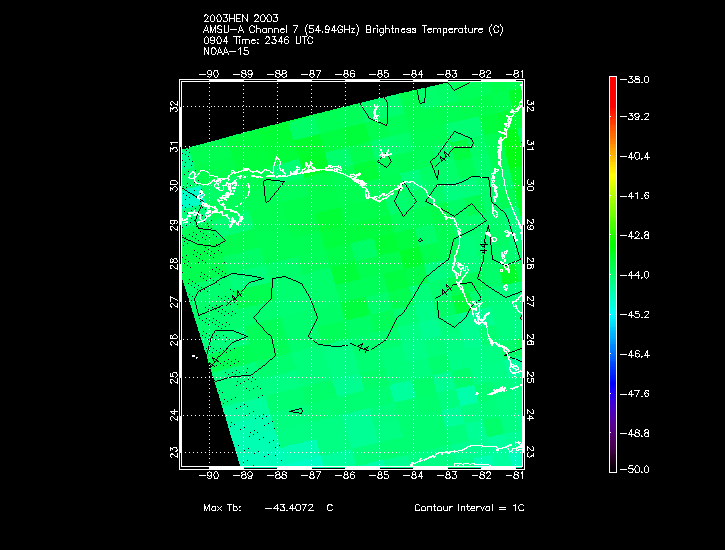The image size is (725, 550).
Task: Select the "-46.4" colorbar tick value
Action: click(x=635, y=354)
